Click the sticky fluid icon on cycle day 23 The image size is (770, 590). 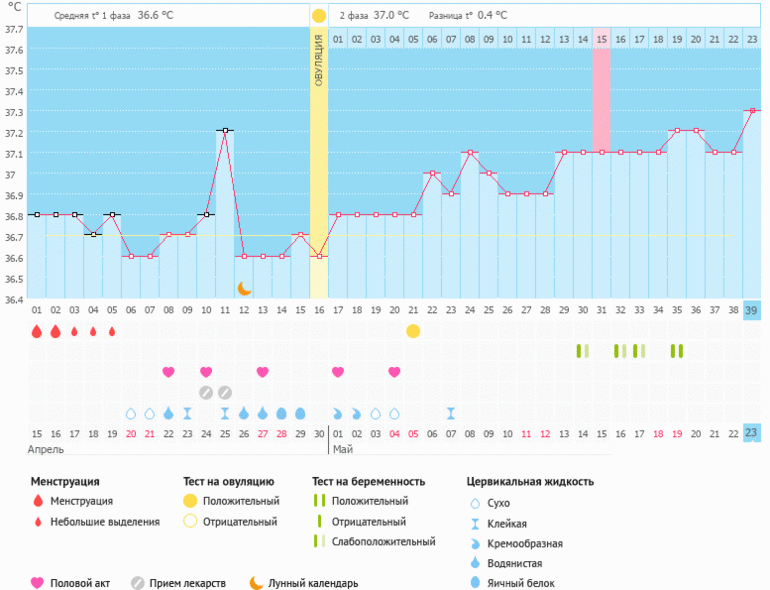point(451,412)
